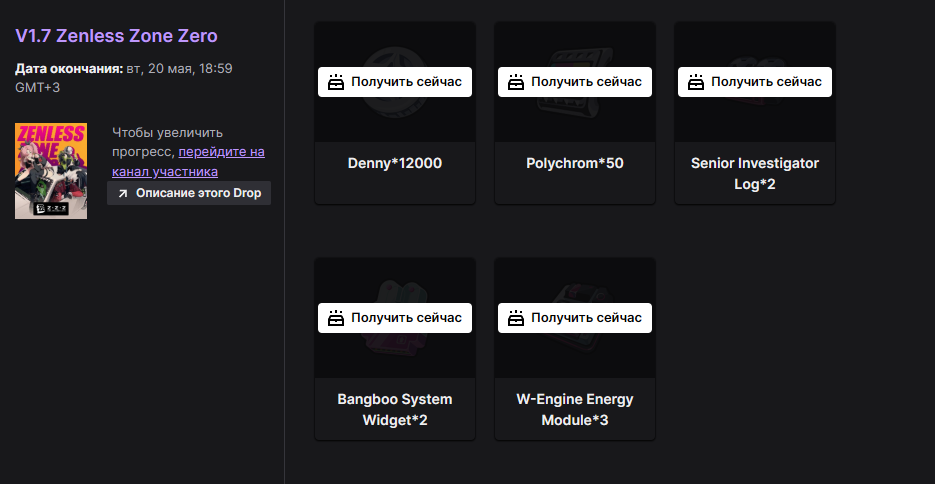Click the chest icon on Bangboo System Widget button
The width and height of the screenshot is (935, 484).
click(x=336, y=318)
